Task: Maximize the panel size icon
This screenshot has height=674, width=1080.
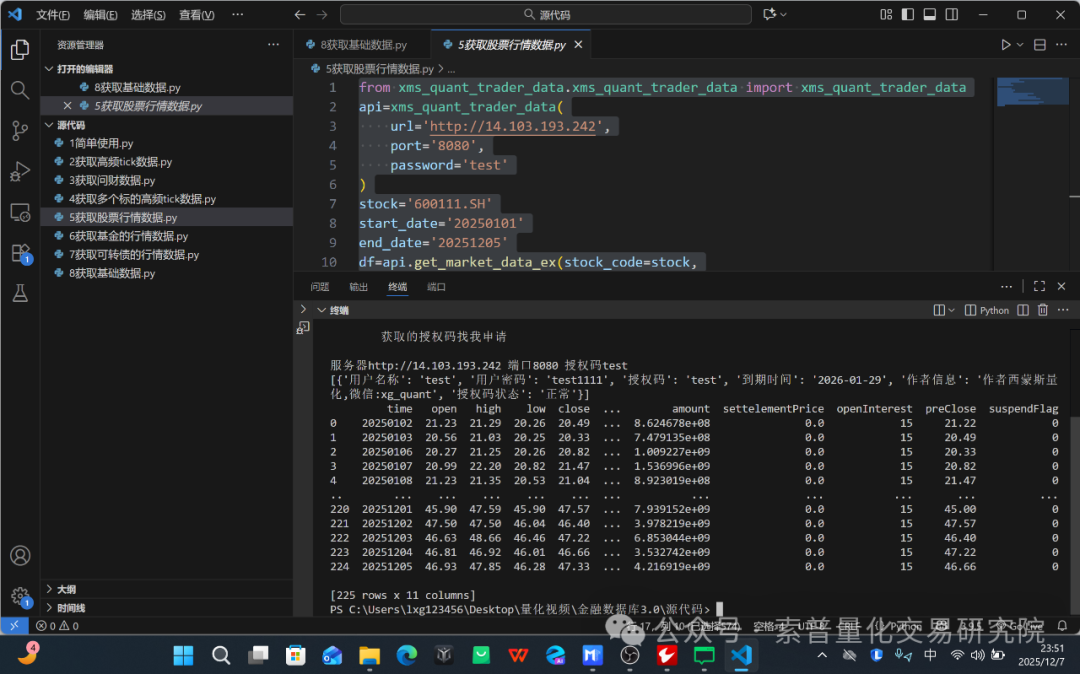Action: pos(1039,286)
